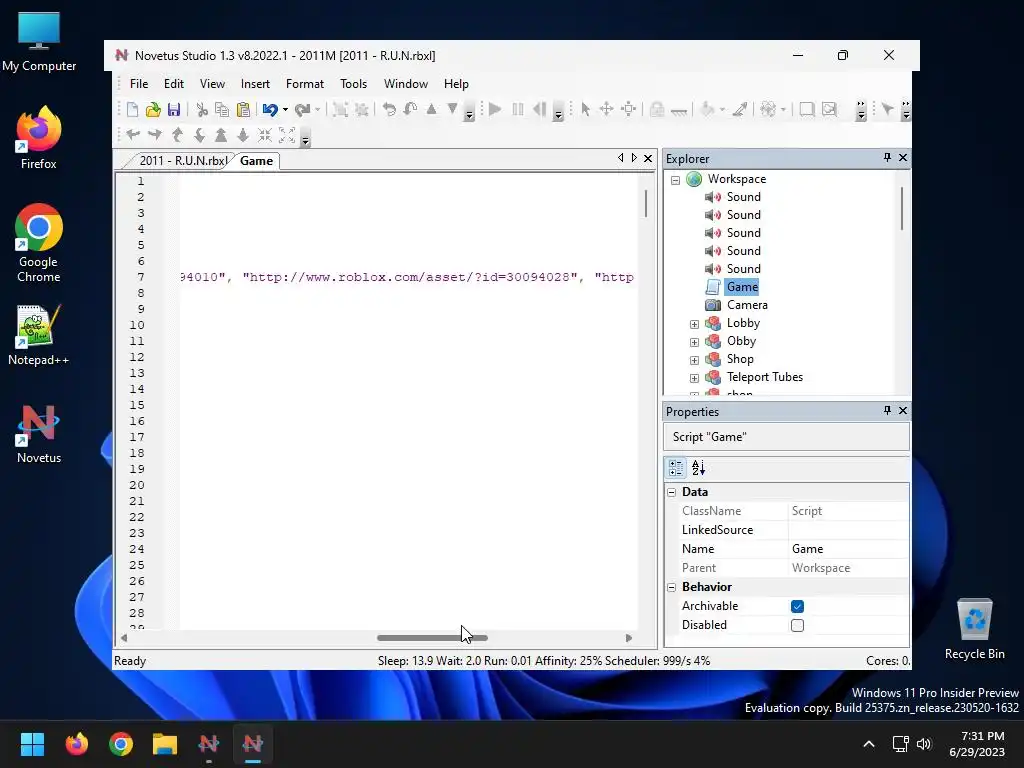Click the Anchor tool icon
Viewport: 1024px width, 768px height.
pyautogui.click(x=679, y=110)
